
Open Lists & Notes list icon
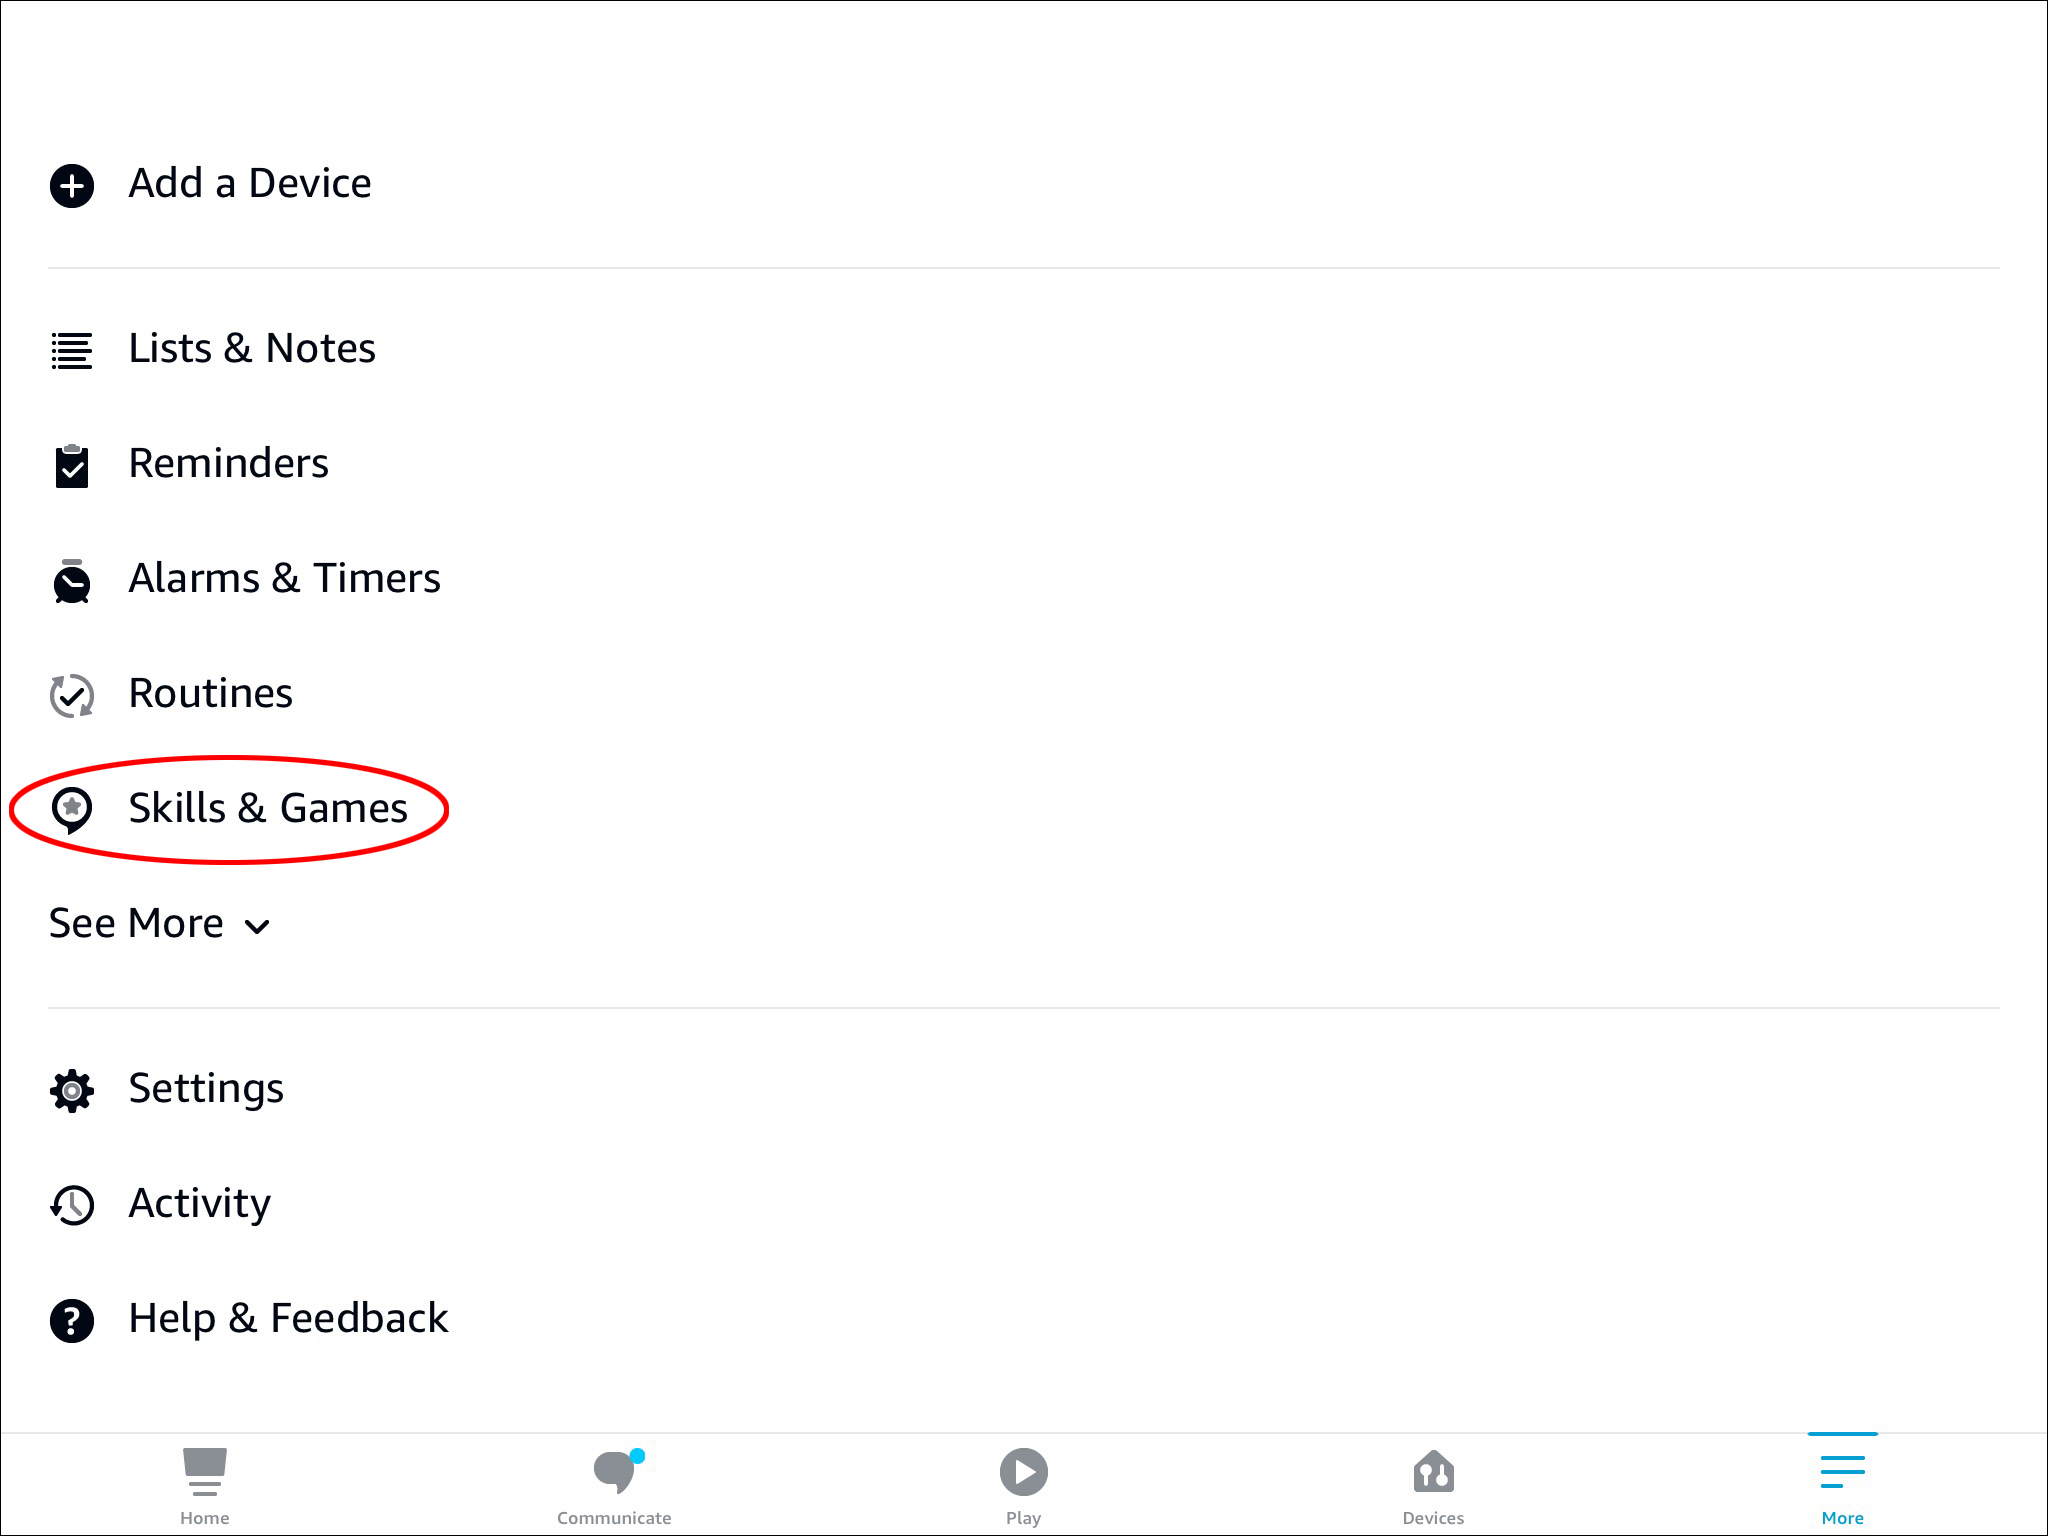[72, 351]
